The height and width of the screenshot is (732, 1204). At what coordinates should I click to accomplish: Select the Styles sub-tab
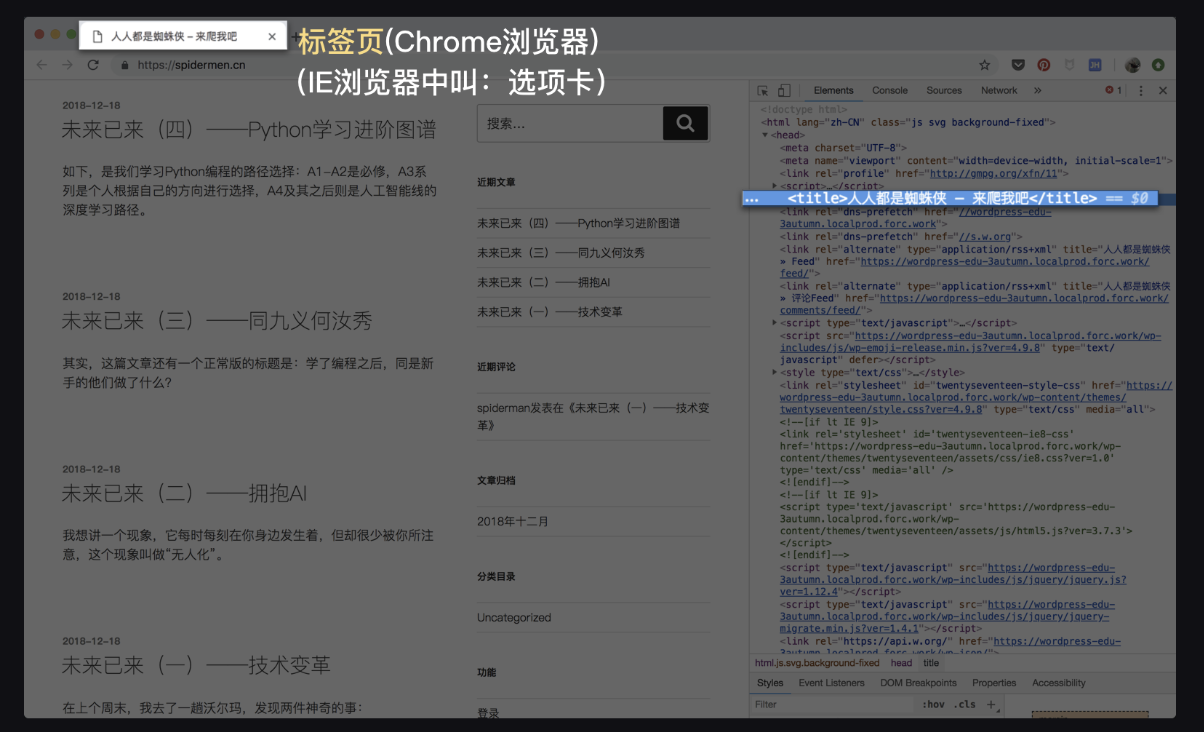click(770, 683)
